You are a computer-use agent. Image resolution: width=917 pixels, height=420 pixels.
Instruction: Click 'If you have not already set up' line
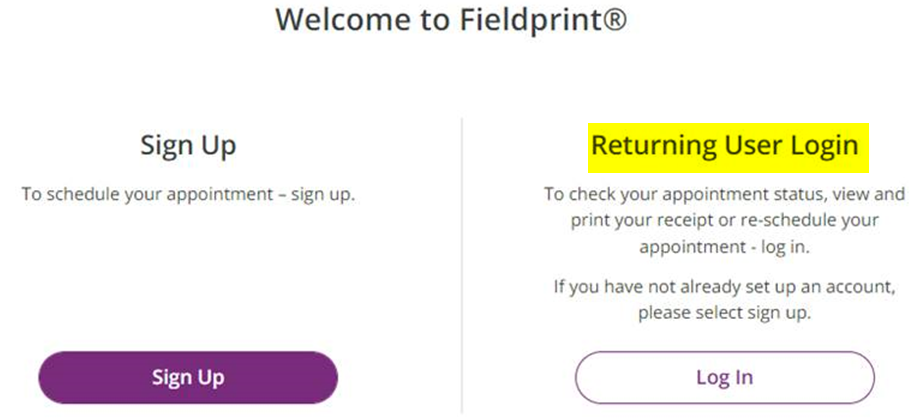click(x=724, y=287)
